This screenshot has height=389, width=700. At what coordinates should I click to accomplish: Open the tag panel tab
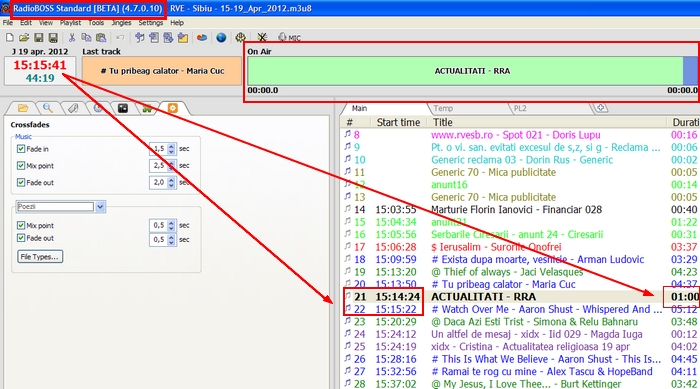tap(73, 108)
